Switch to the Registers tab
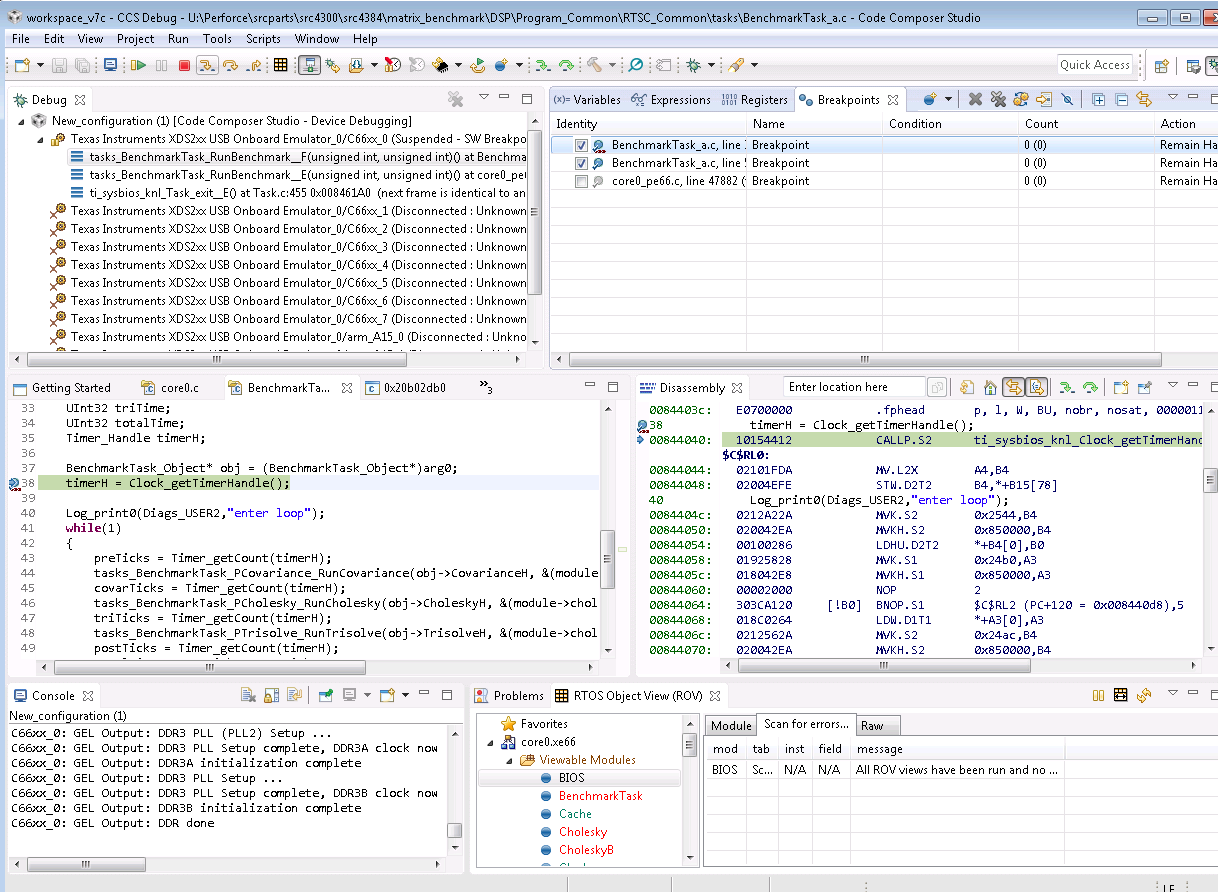This screenshot has height=892, width=1218. [756, 100]
